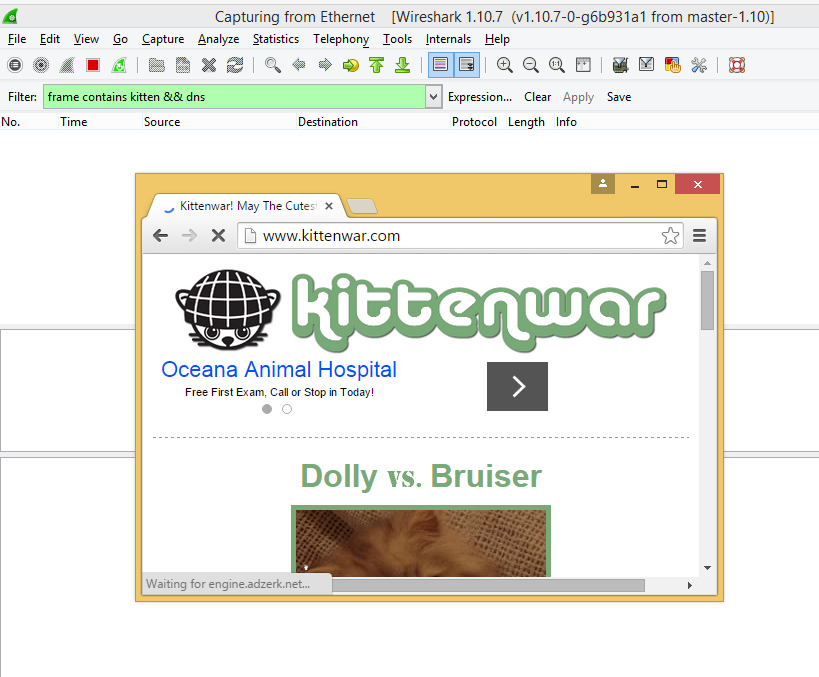Close this capture file (X icon)
The image size is (819, 677).
tap(209, 65)
